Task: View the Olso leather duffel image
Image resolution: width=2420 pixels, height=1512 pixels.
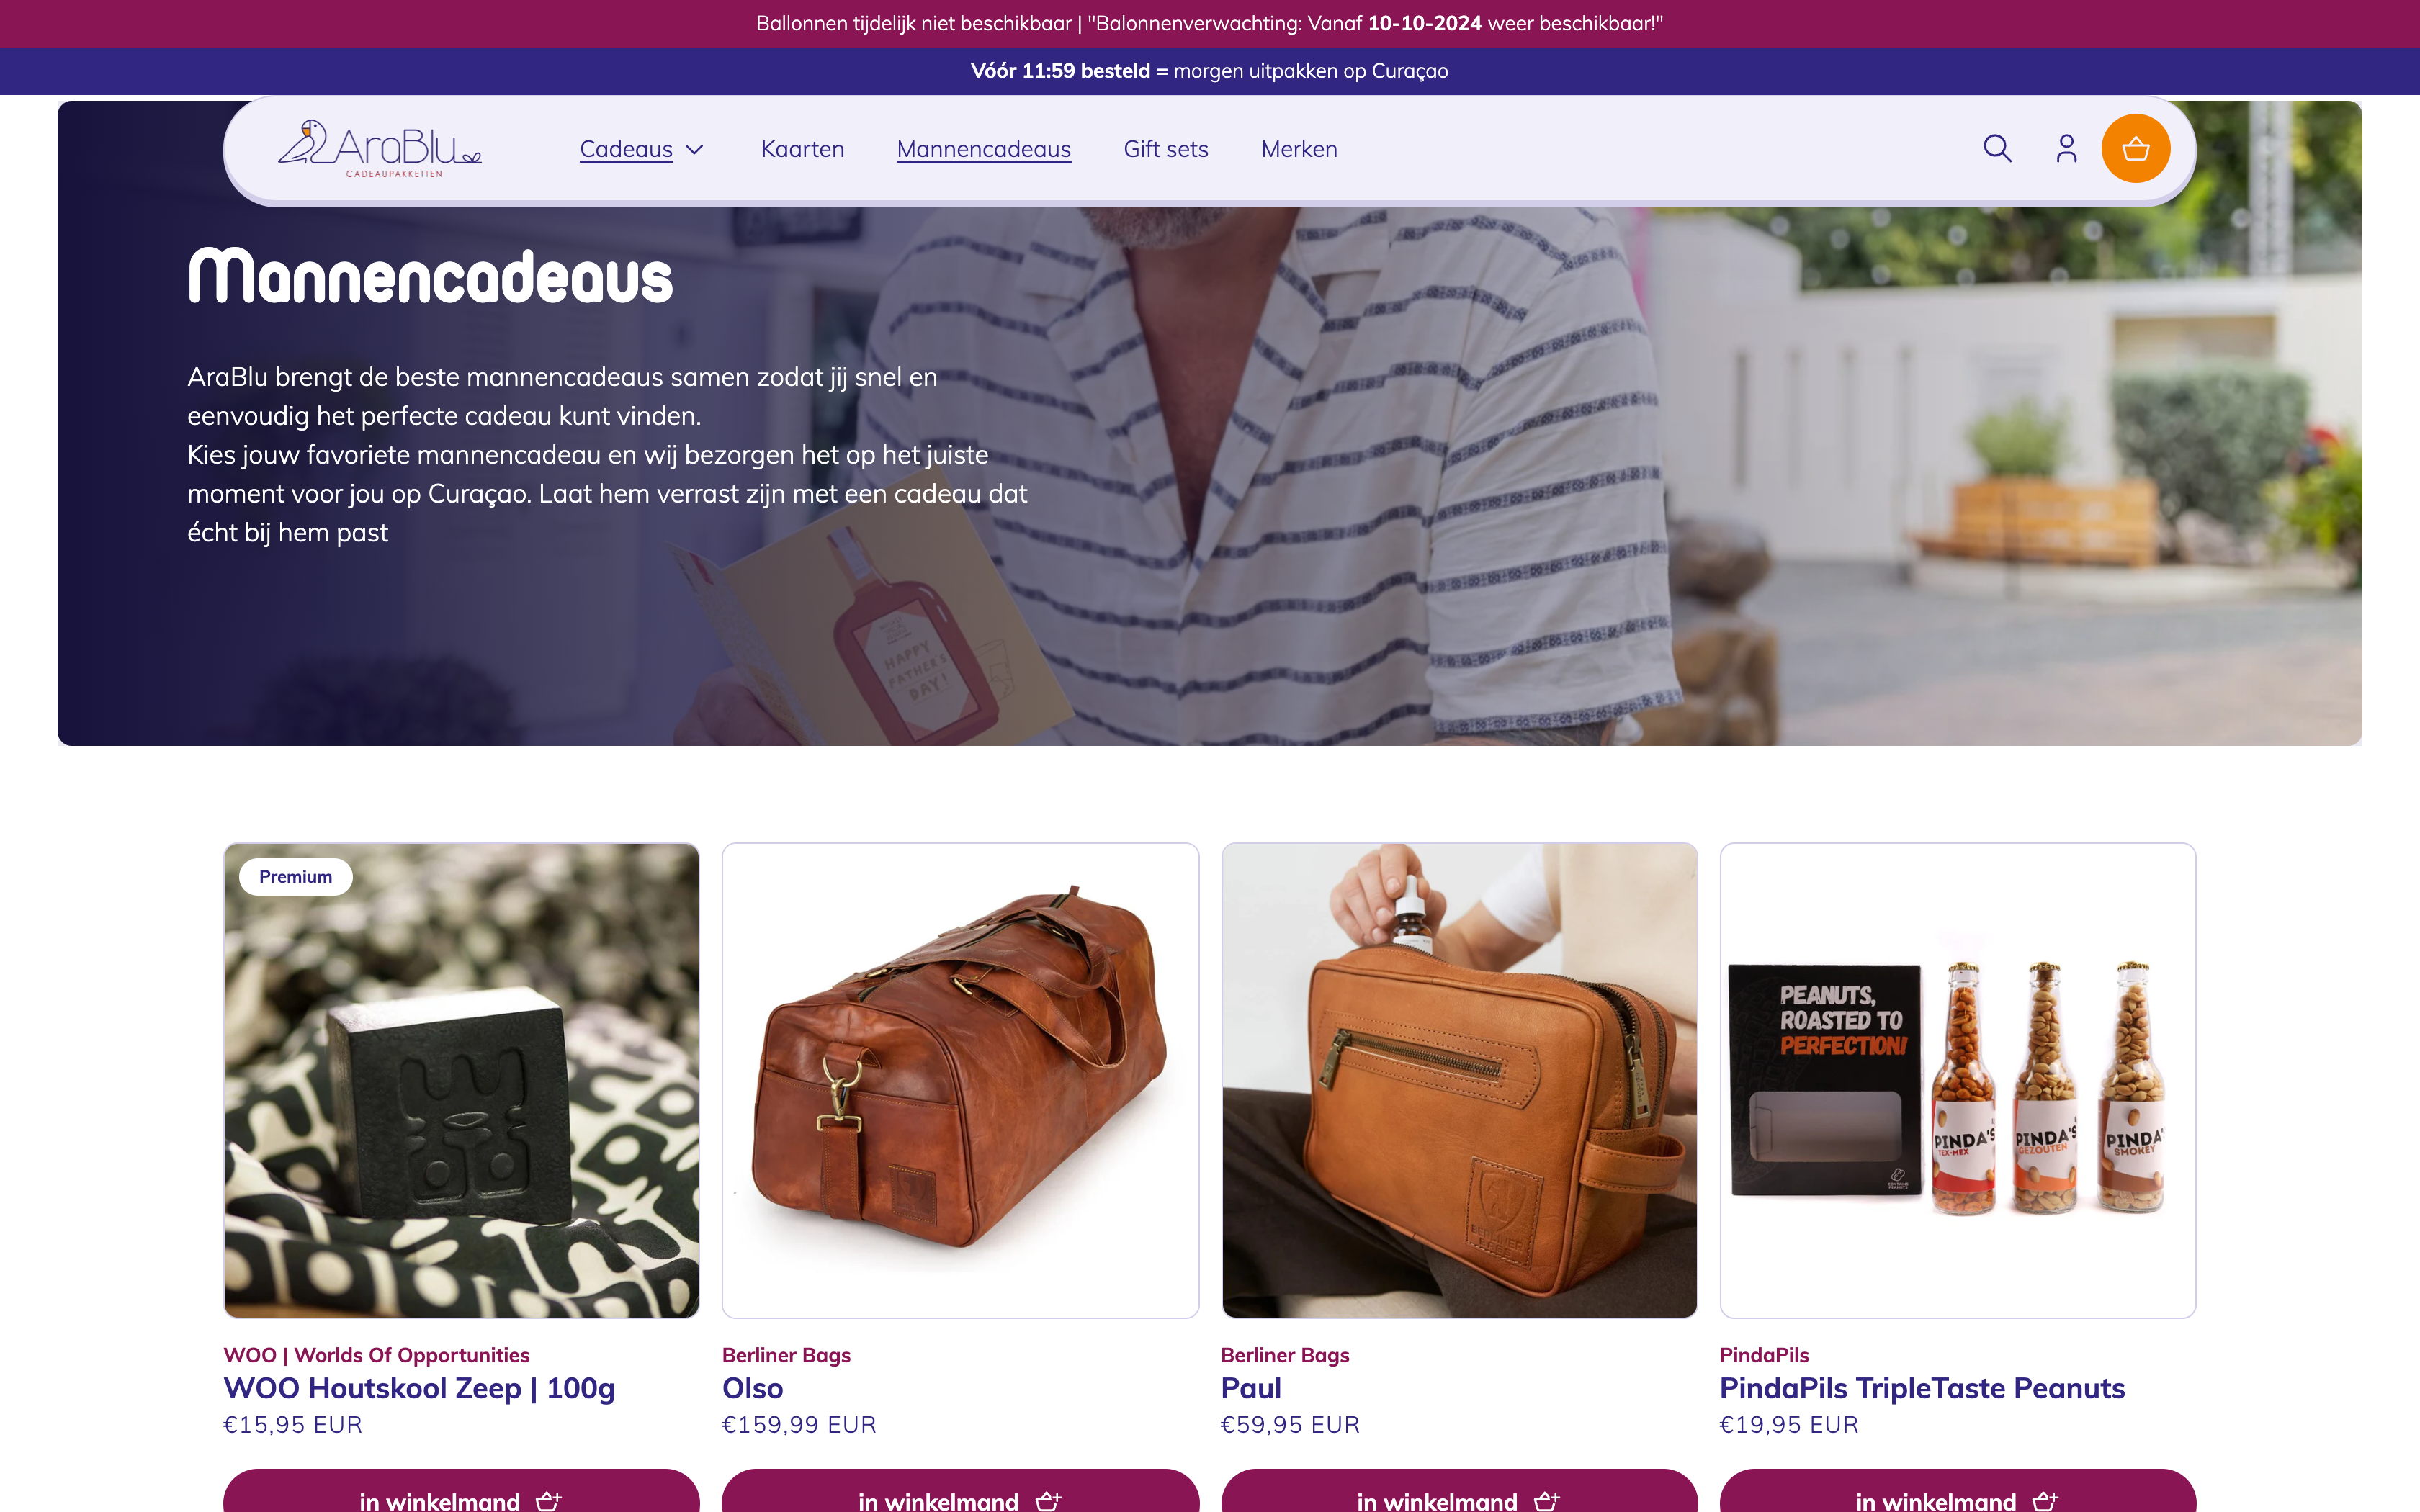Action: coord(960,1080)
